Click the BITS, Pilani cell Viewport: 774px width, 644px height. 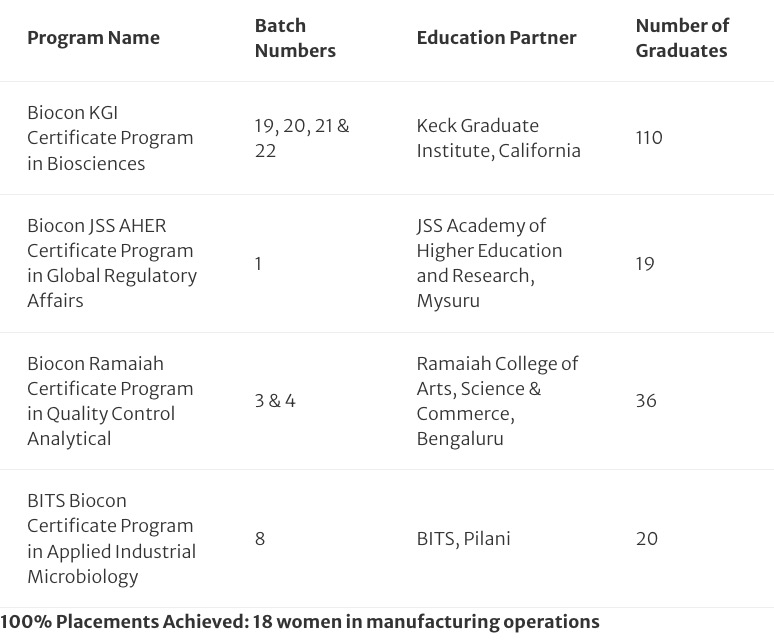coord(463,539)
